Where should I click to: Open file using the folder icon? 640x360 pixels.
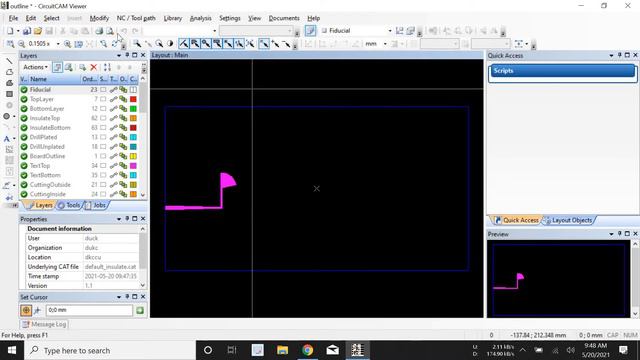(x=38, y=31)
